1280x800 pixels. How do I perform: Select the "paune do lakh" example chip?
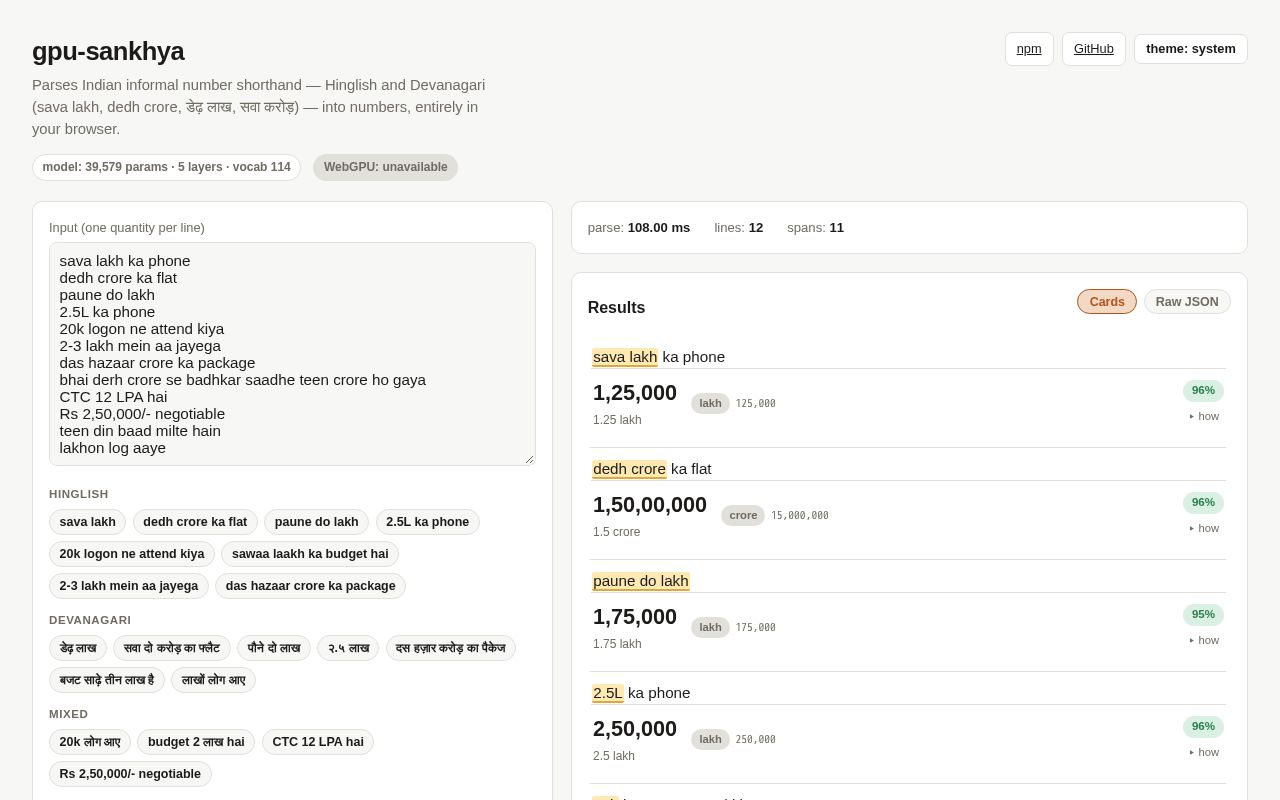316,522
